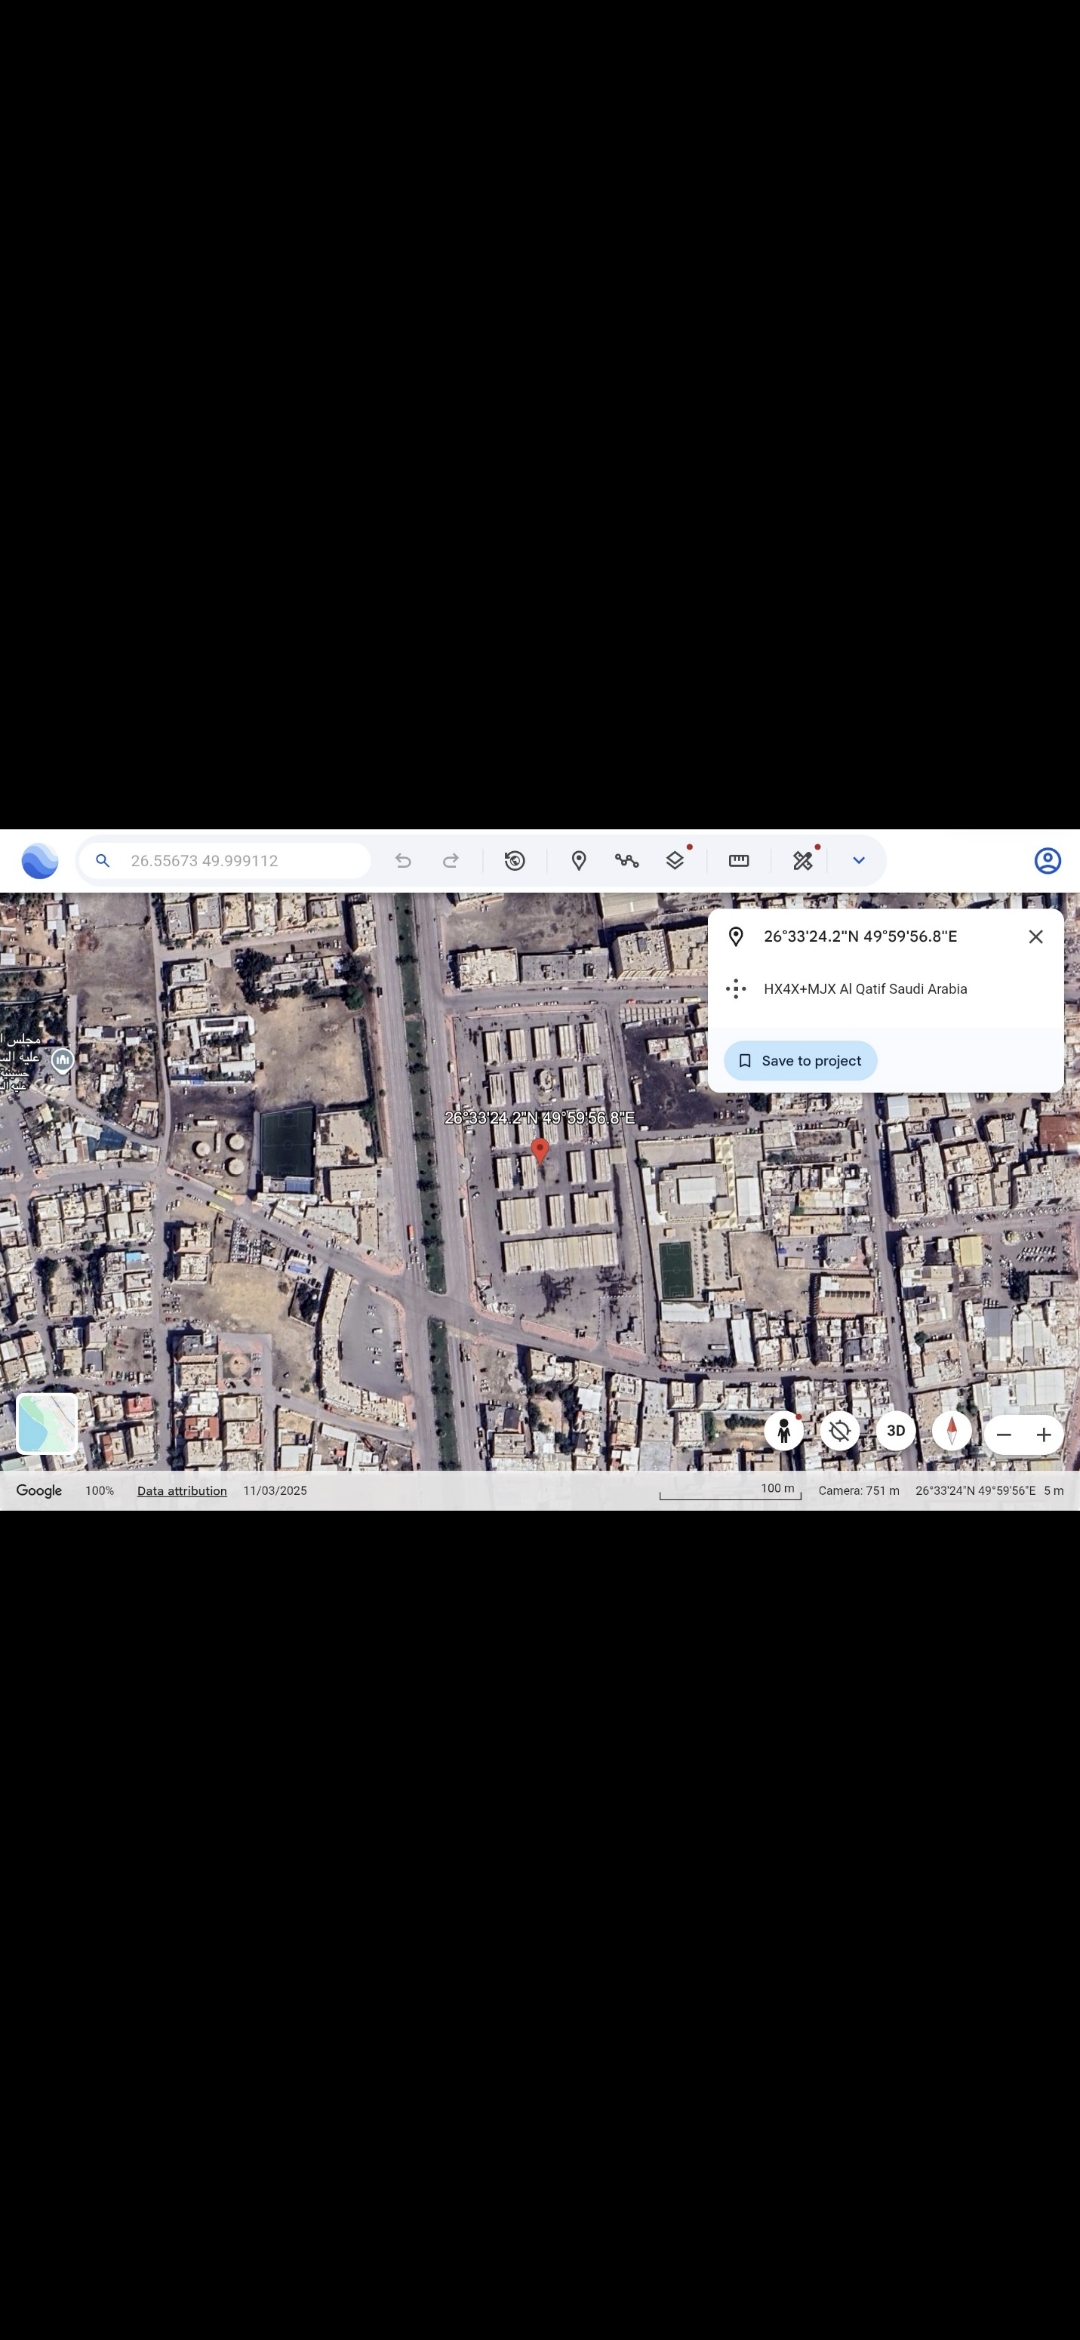Viewport: 1080px width, 2340px height.
Task: Click the search magnifier icon
Action: [102, 861]
